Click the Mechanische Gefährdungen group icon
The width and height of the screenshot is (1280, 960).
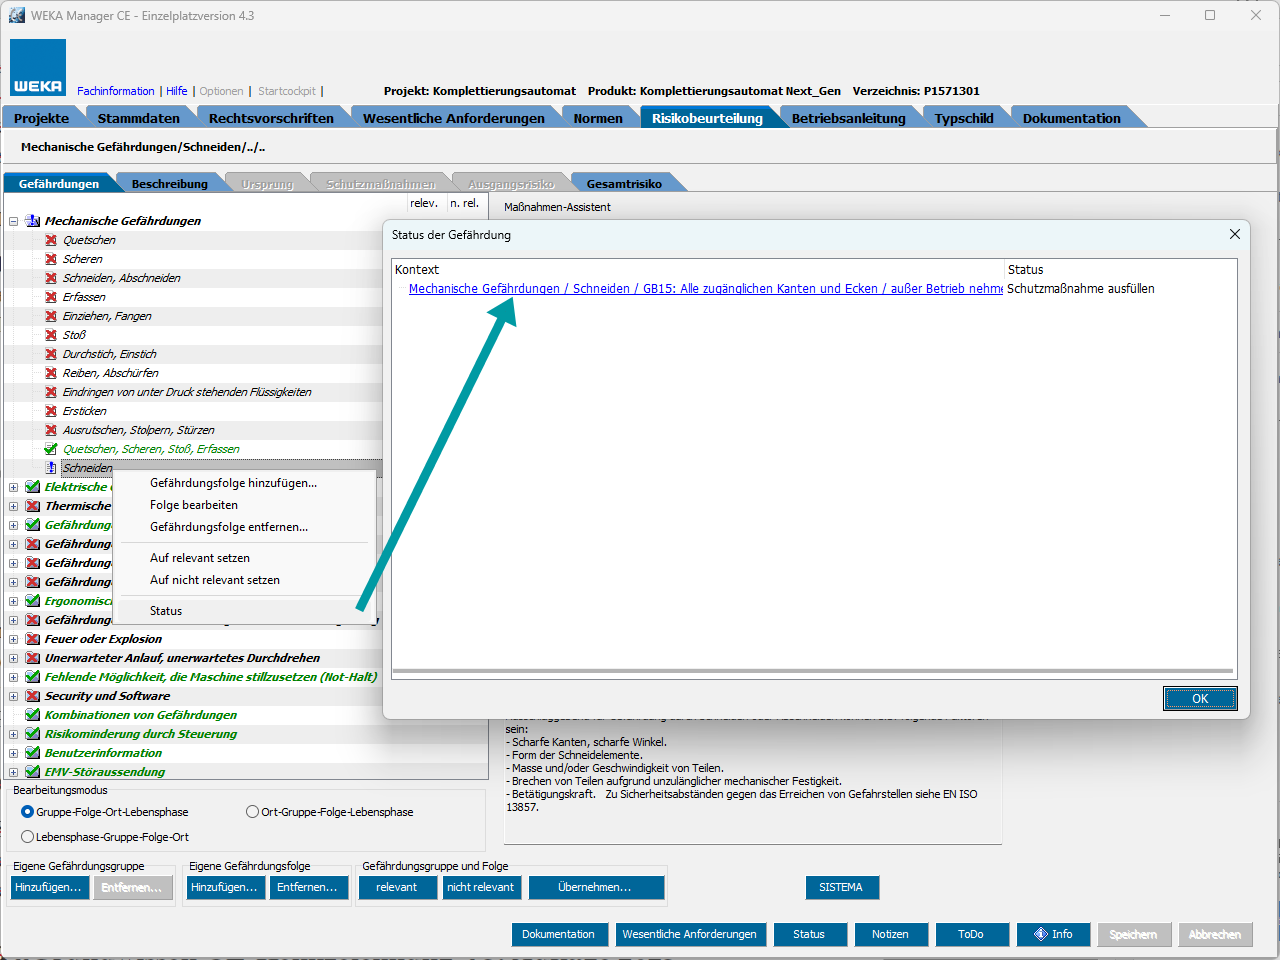click(x=32, y=221)
